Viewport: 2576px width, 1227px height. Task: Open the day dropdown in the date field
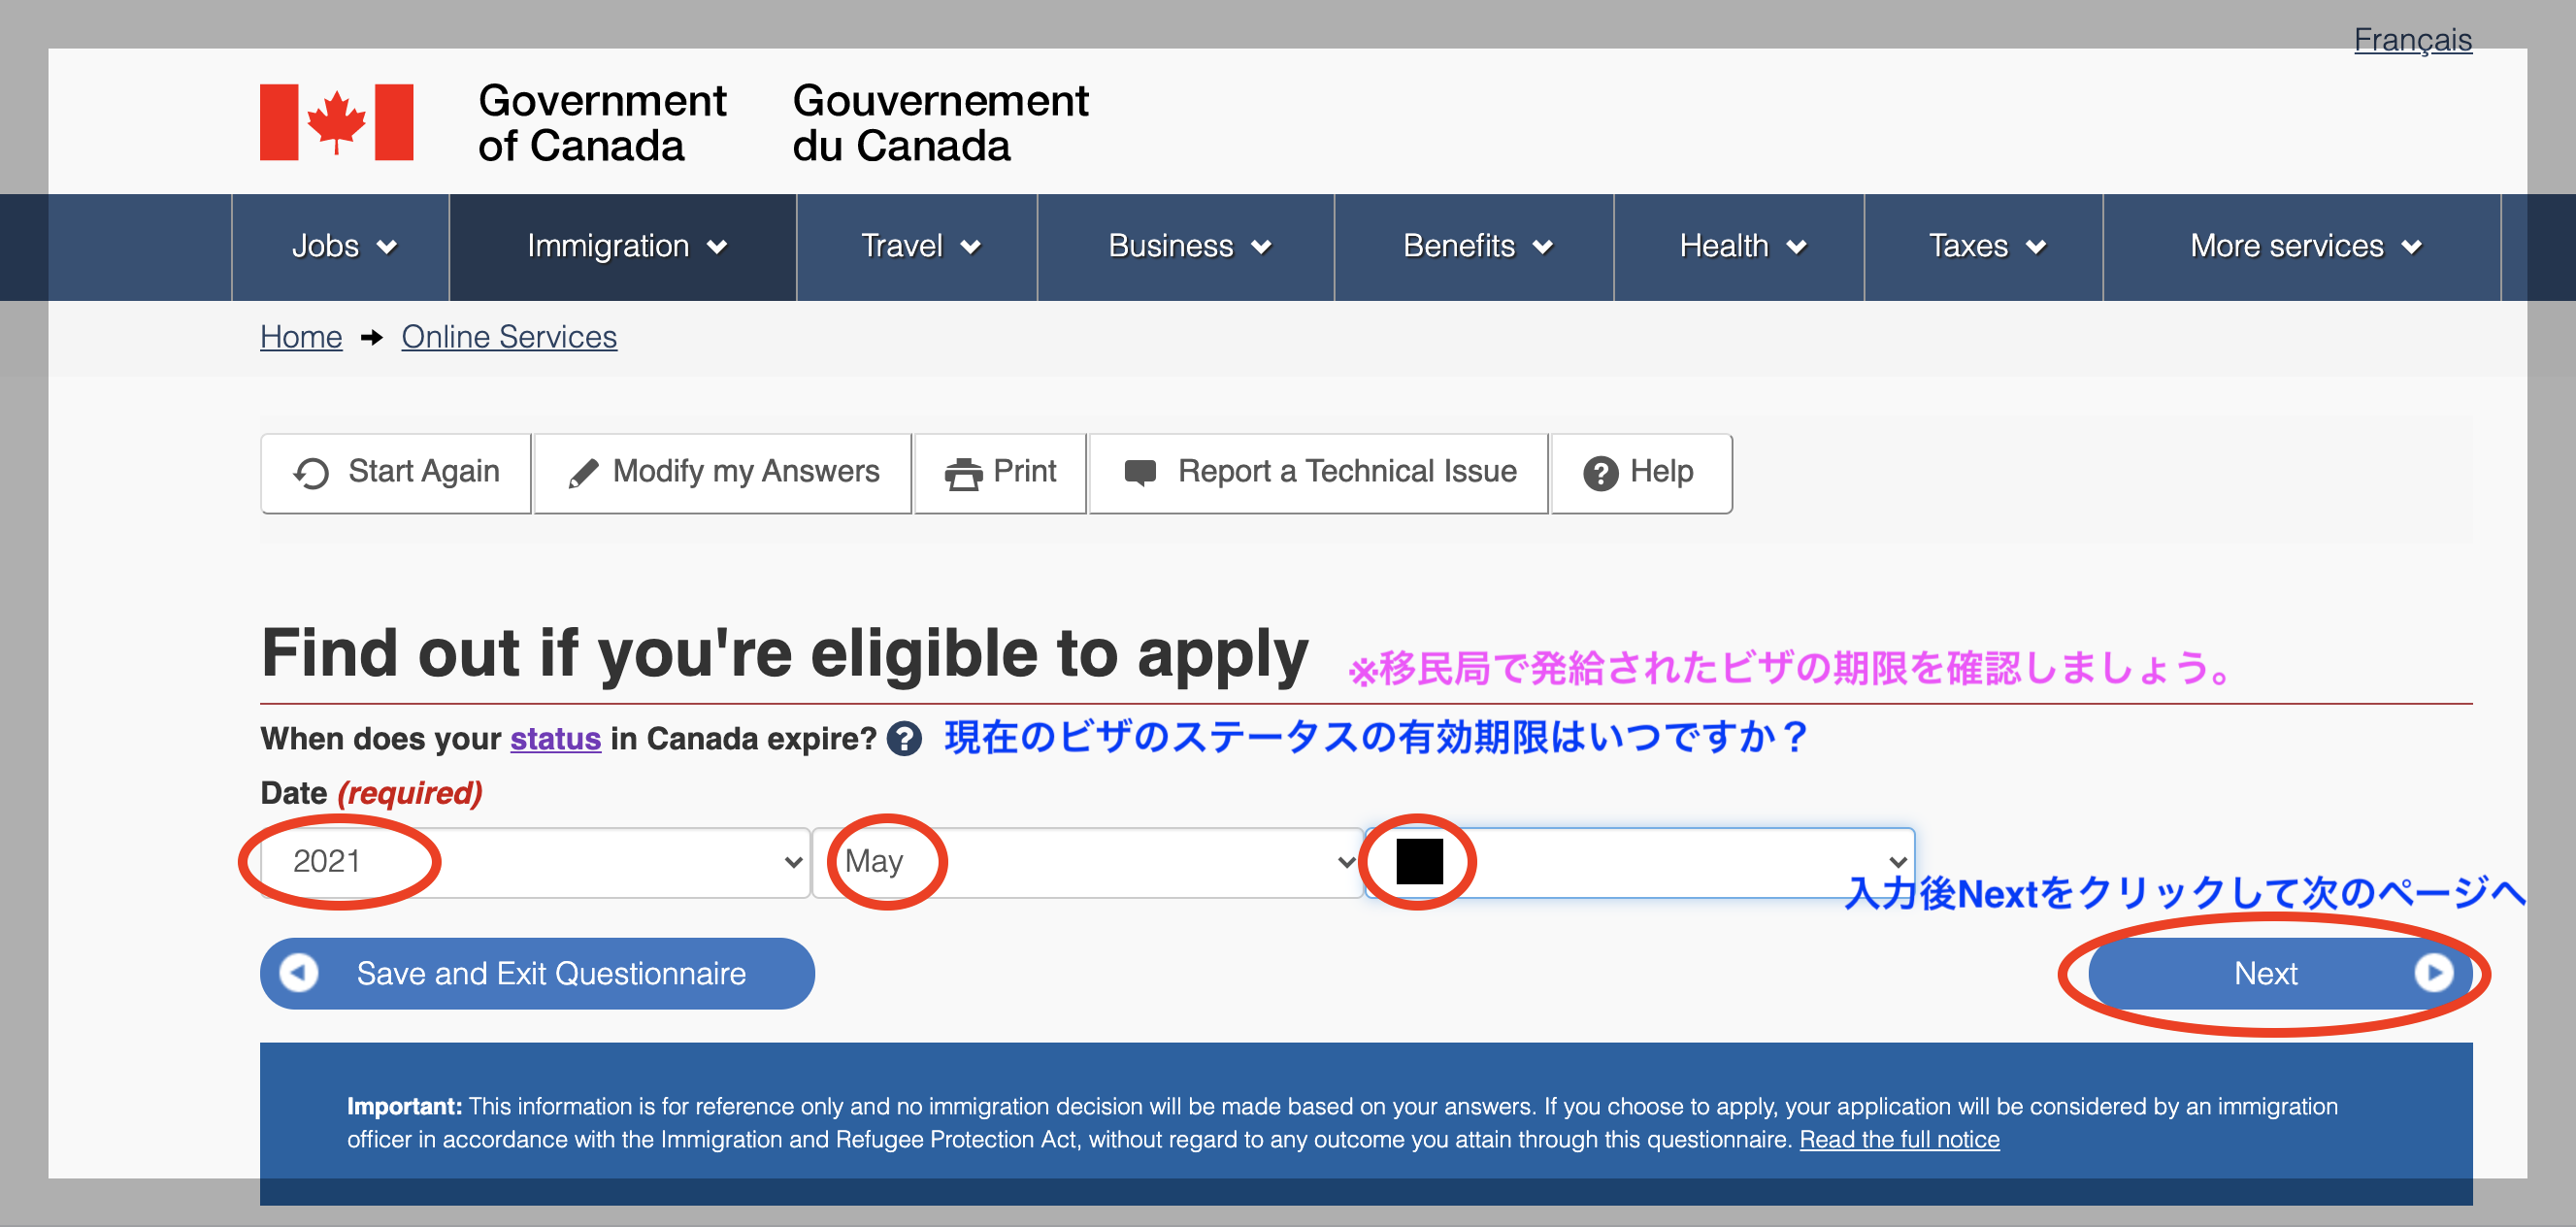coord(1640,862)
